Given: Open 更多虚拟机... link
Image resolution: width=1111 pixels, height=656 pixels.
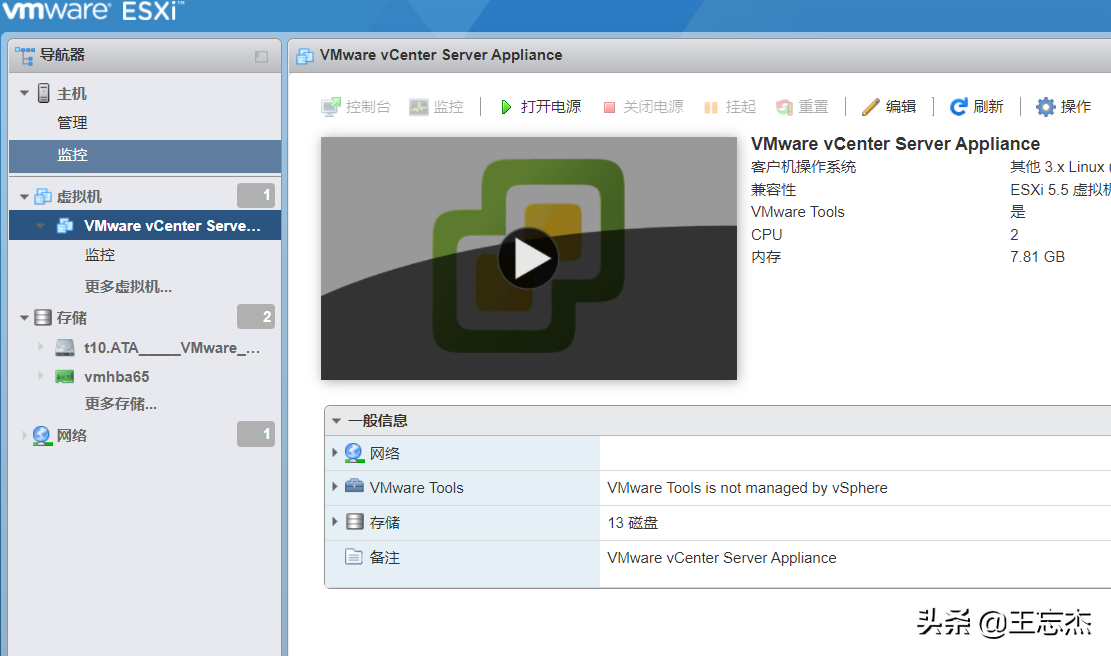Looking at the screenshot, I should pos(128,287).
